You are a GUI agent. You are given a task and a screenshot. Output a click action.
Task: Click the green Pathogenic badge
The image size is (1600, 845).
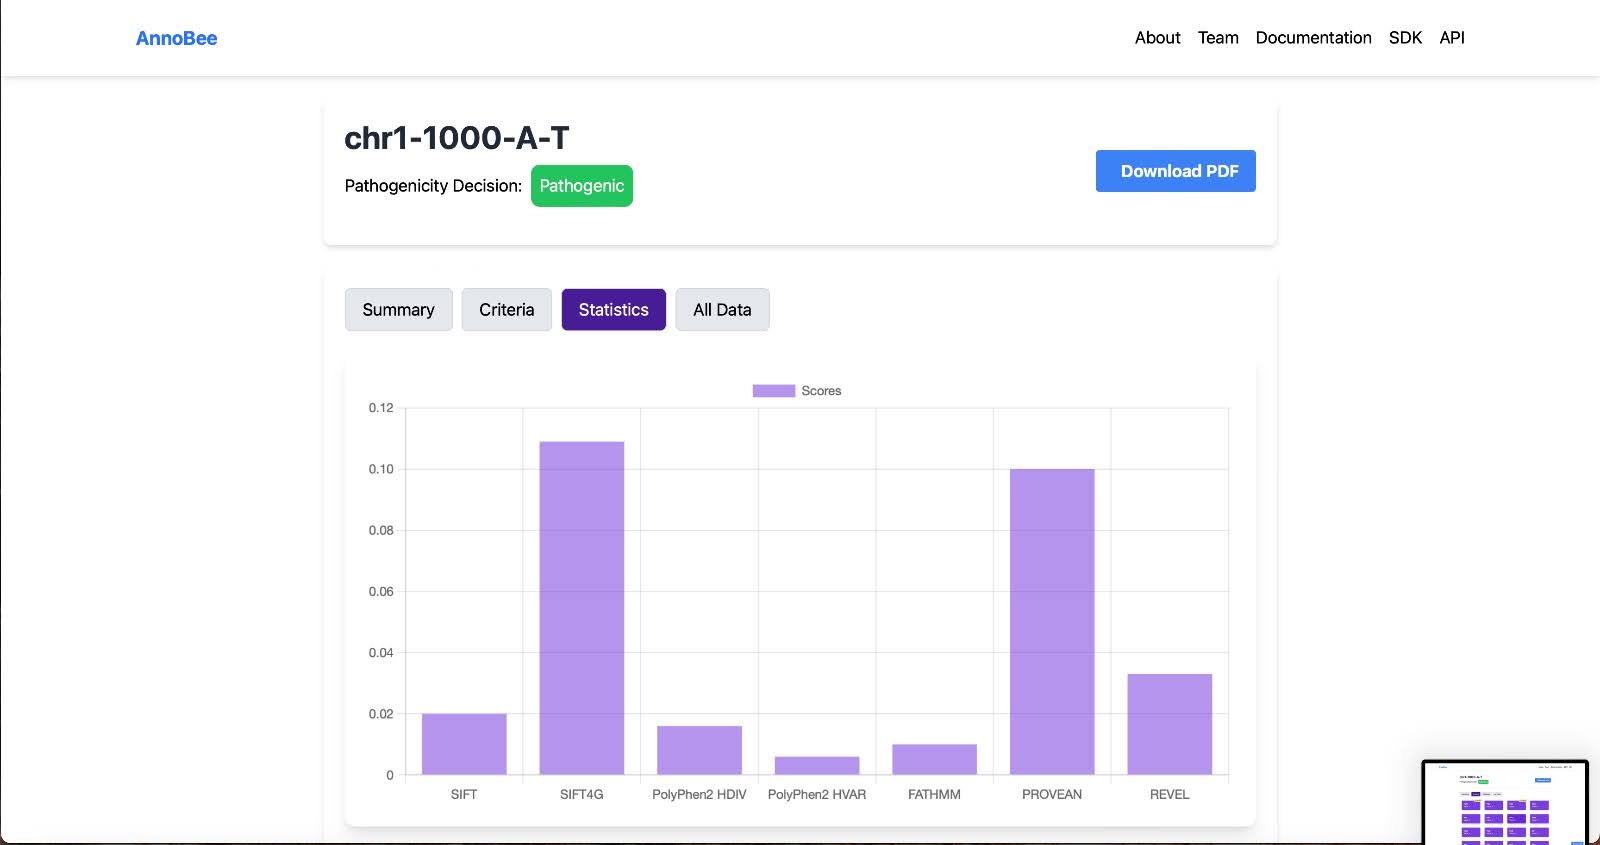tap(581, 186)
